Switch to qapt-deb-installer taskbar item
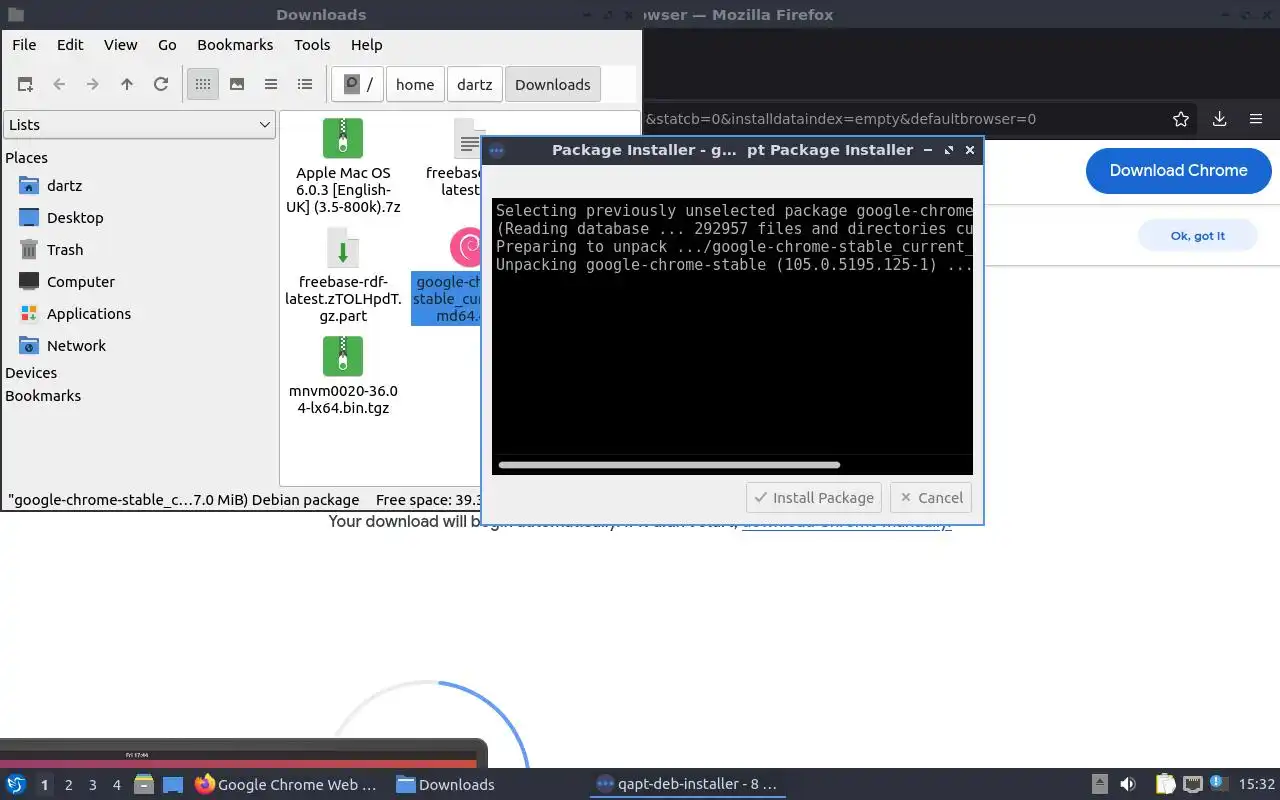 point(686,785)
